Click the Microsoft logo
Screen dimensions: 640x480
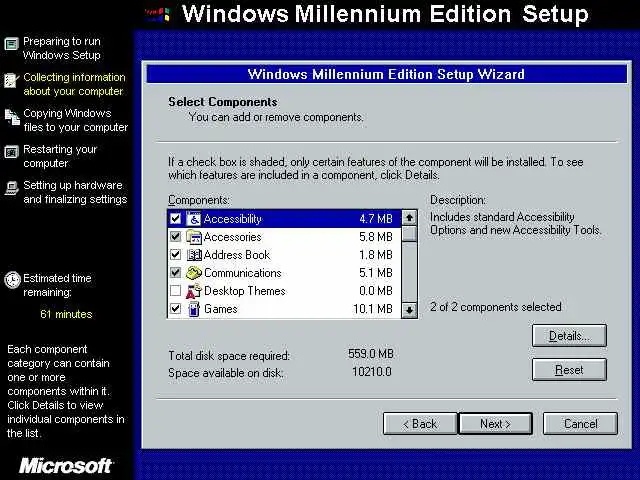coord(65,466)
